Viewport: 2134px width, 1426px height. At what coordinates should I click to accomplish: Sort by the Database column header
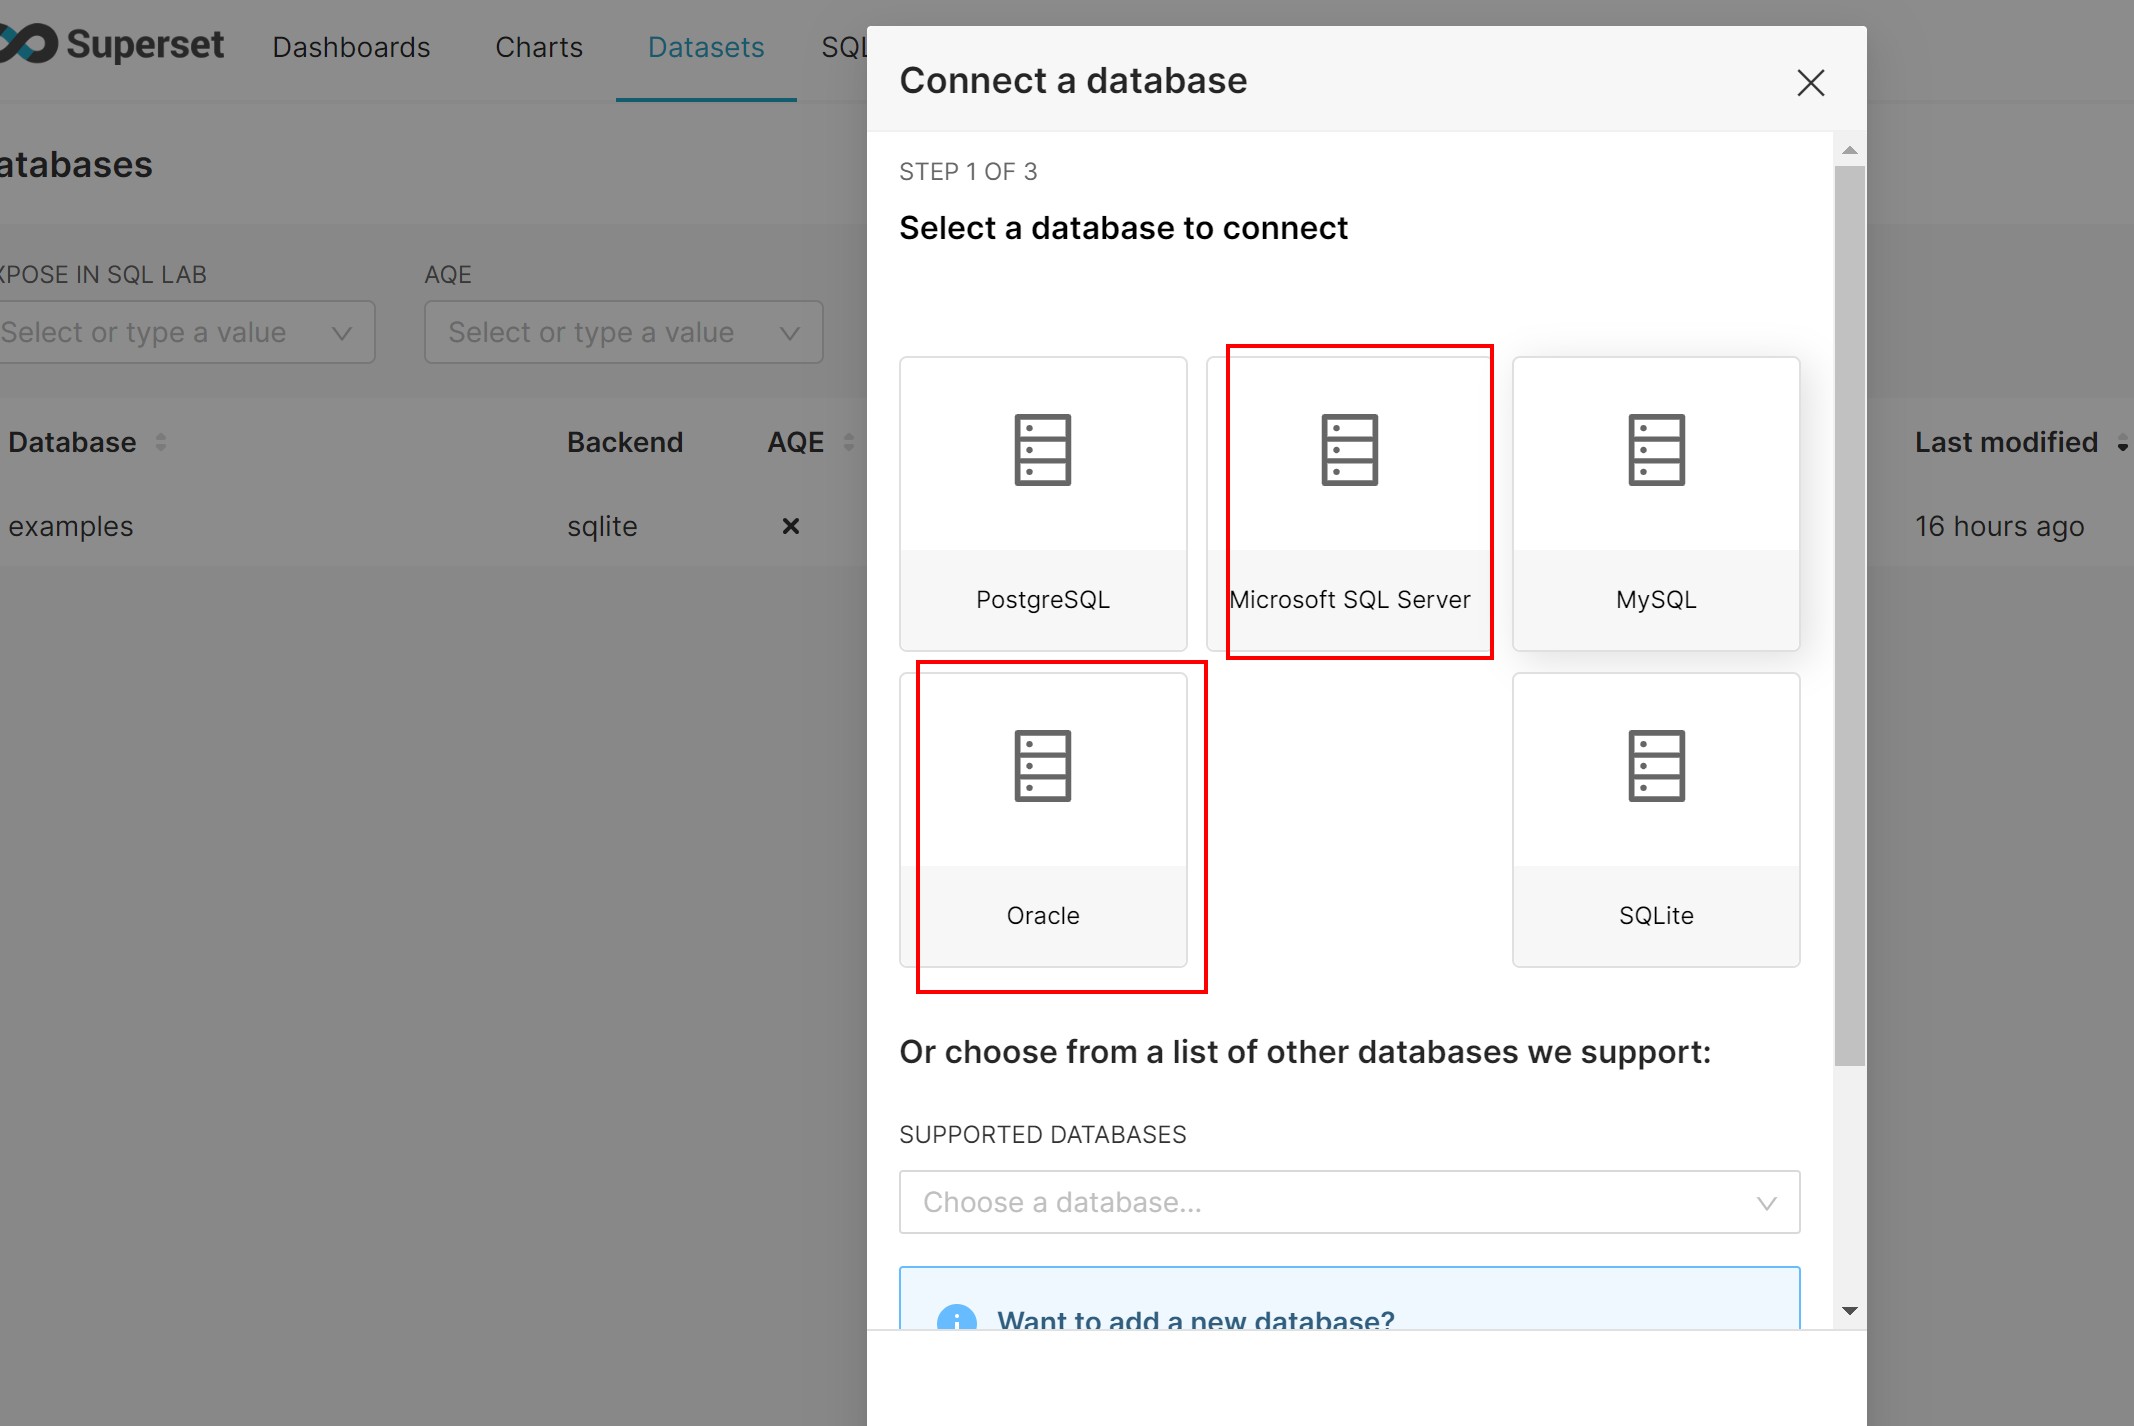87,442
